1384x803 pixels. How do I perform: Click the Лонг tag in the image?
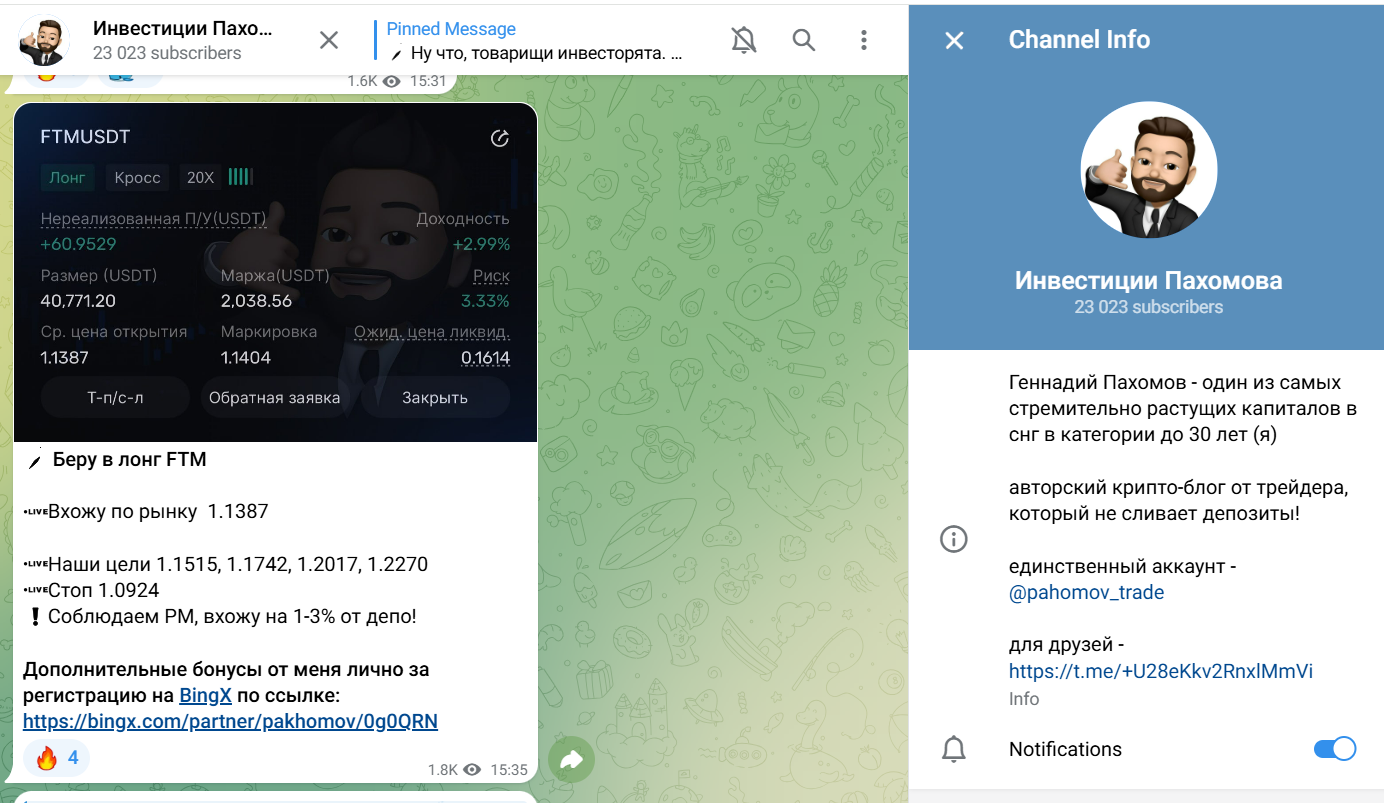click(x=68, y=177)
